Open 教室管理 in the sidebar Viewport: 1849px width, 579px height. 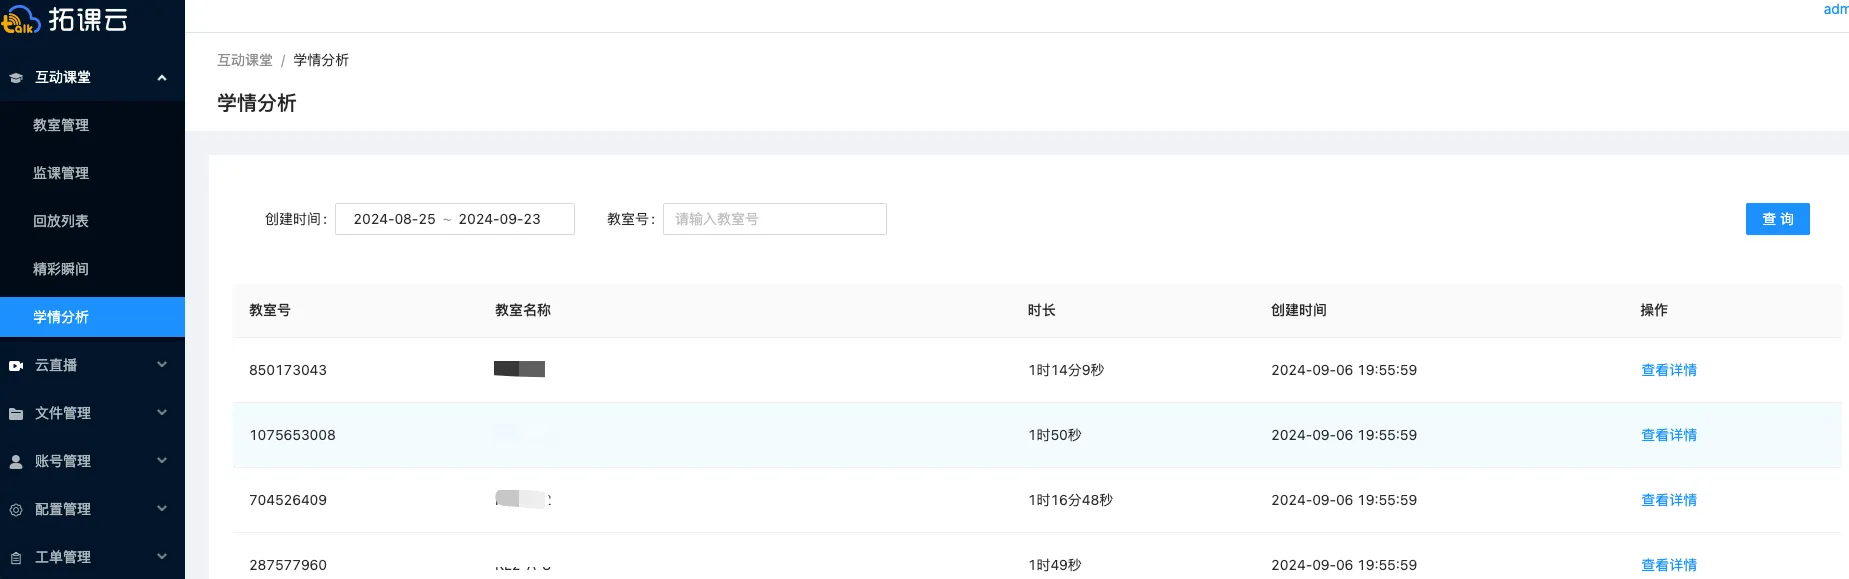pyautogui.click(x=61, y=125)
